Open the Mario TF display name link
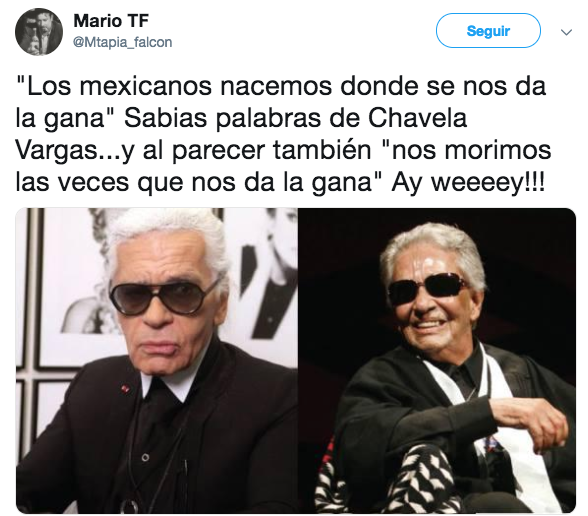Viewport: 588px width, 516px height. [111, 21]
